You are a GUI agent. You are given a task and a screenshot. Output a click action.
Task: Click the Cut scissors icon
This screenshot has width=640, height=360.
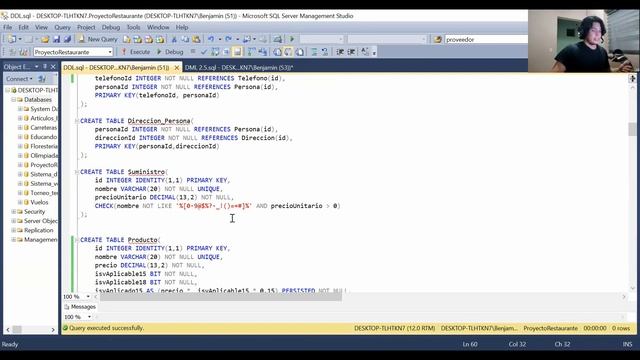174,39
